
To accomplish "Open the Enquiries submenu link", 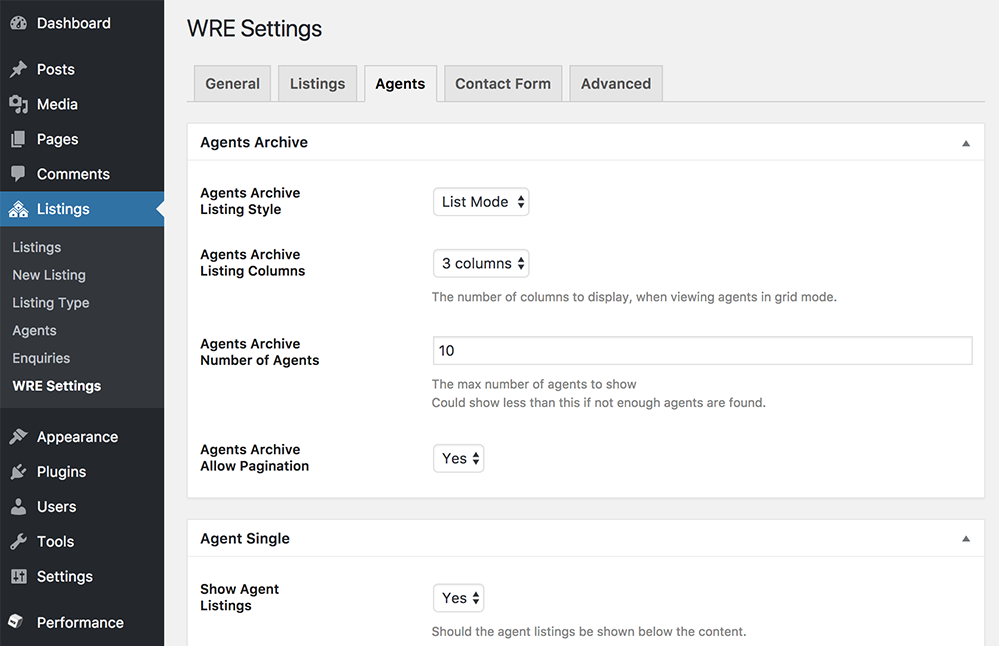I will (x=41, y=358).
